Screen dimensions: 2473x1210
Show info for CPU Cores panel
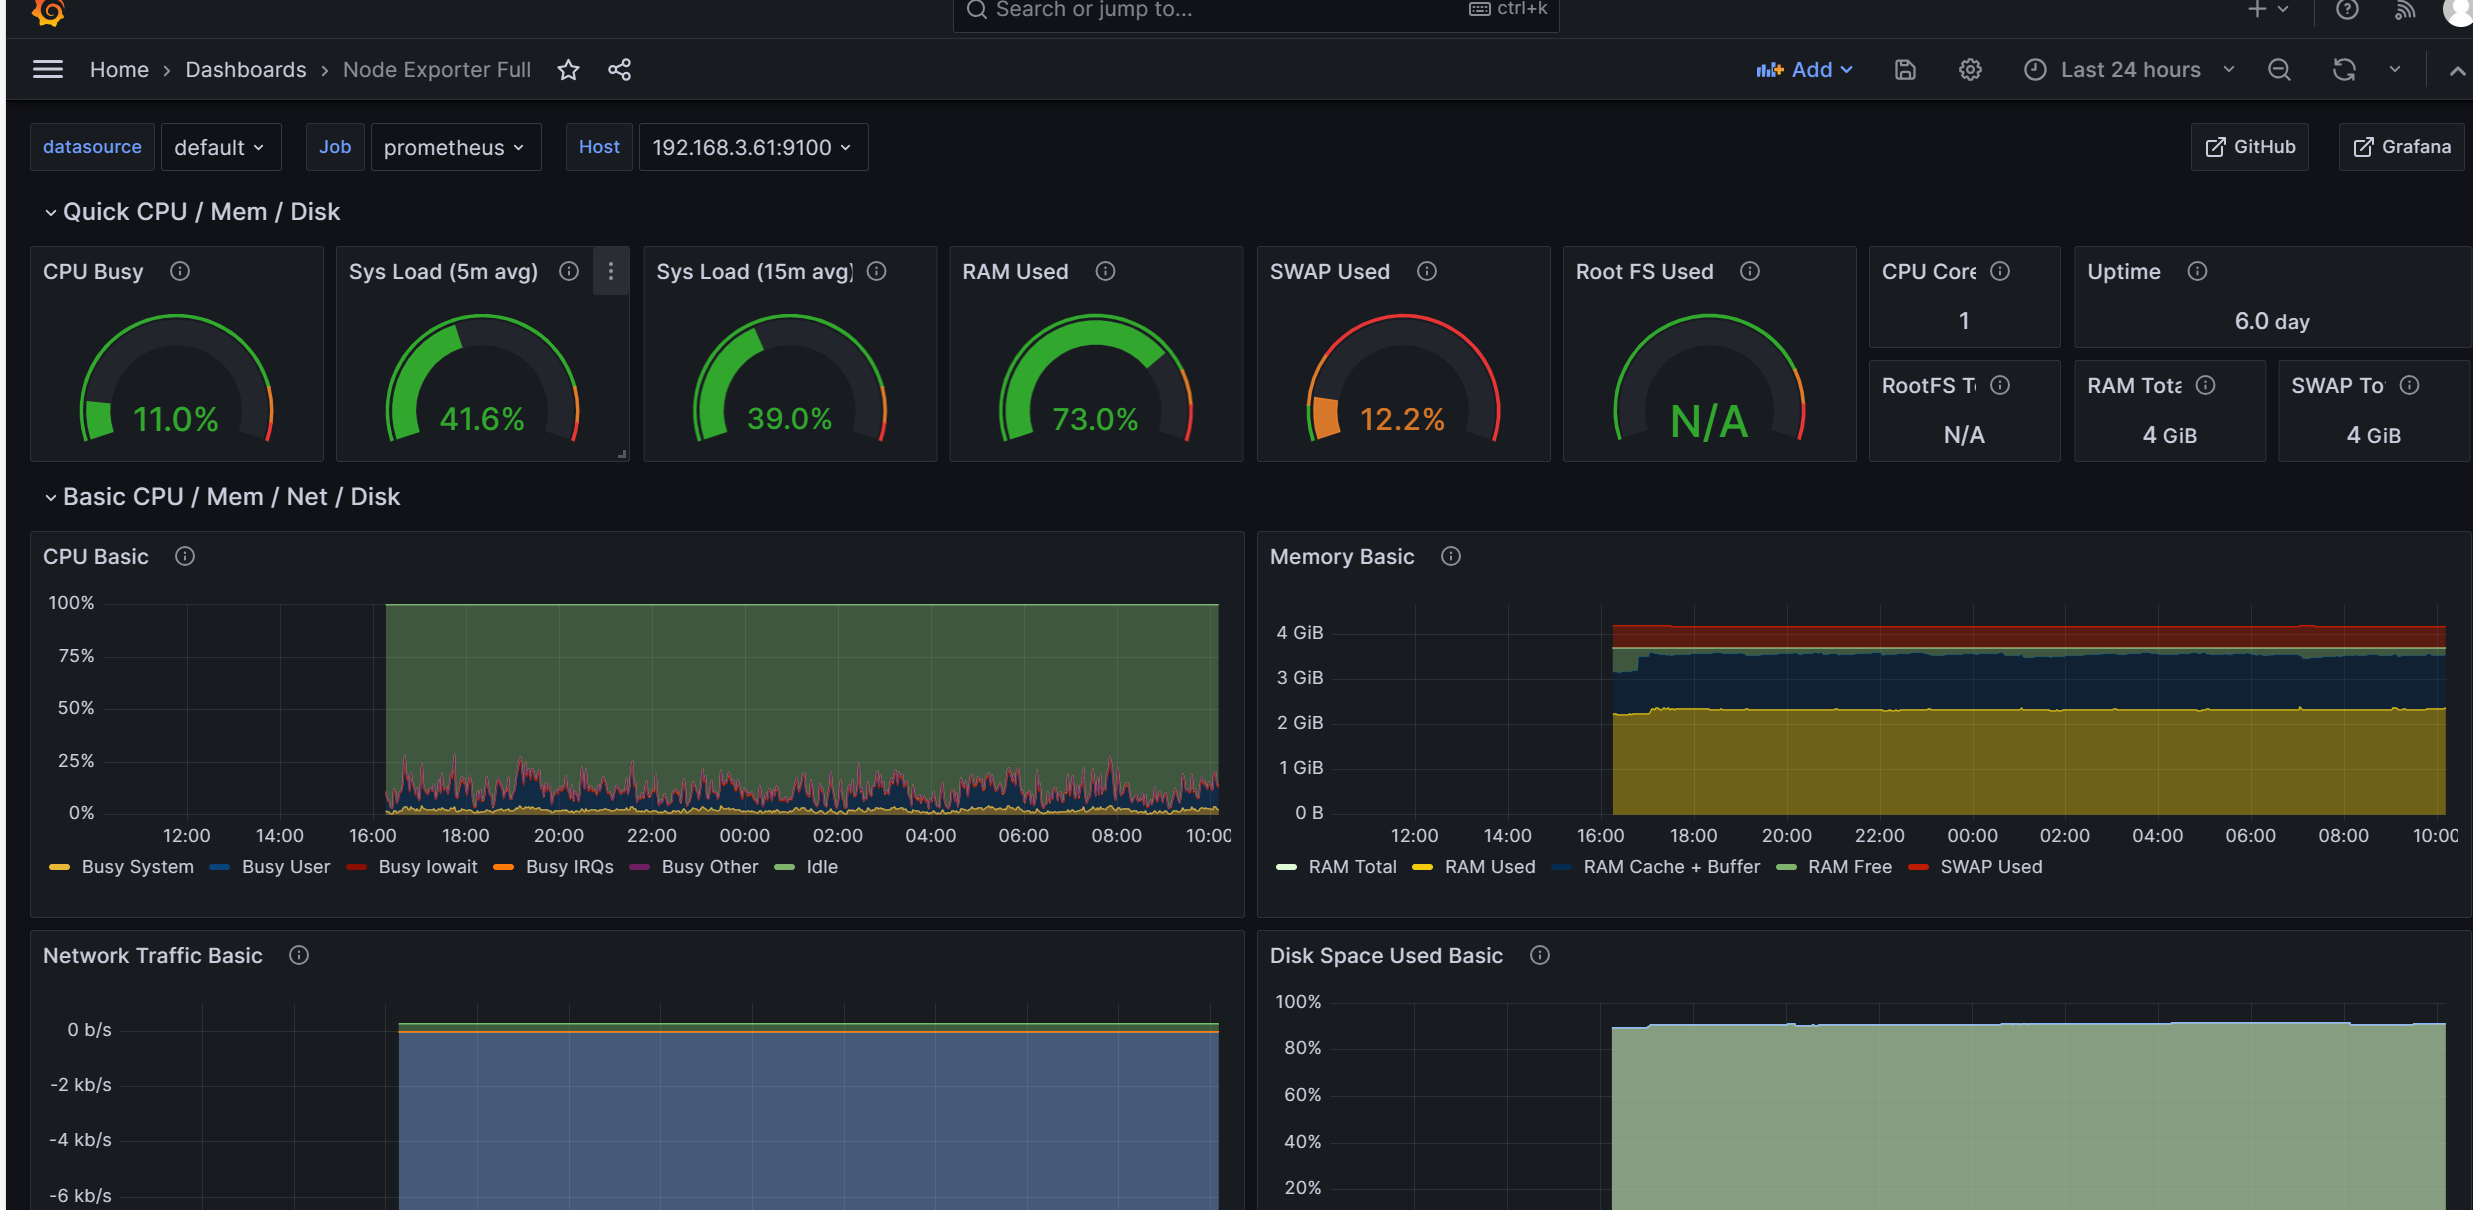(2000, 271)
